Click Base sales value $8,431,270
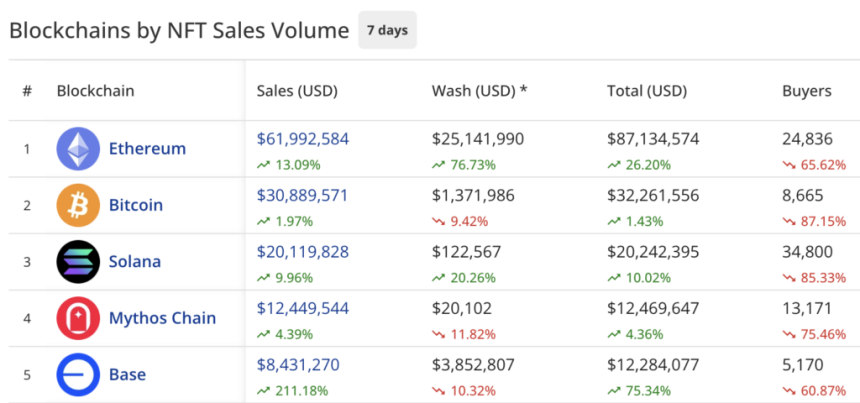 tap(298, 365)
